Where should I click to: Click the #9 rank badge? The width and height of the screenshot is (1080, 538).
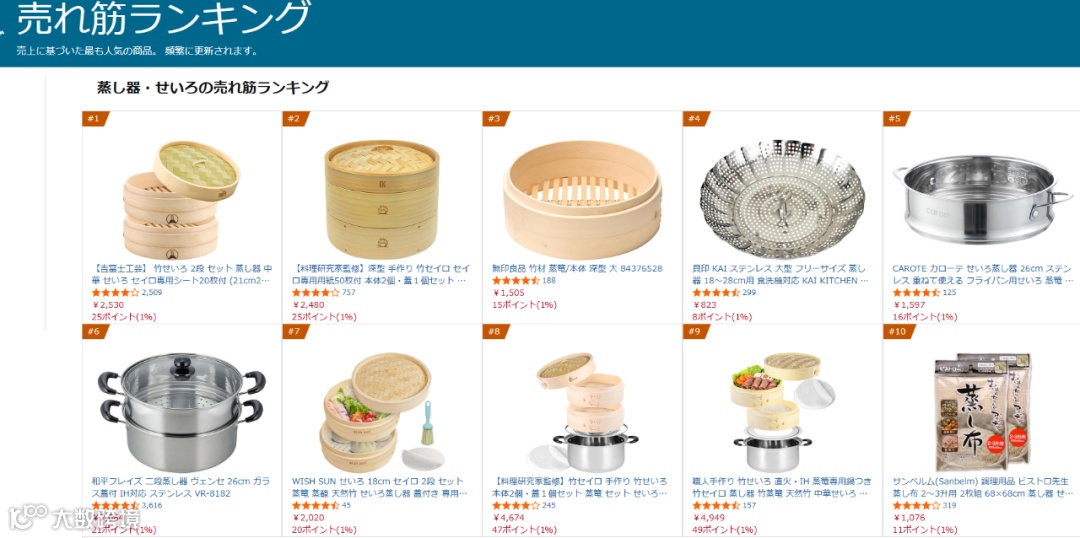696,331
